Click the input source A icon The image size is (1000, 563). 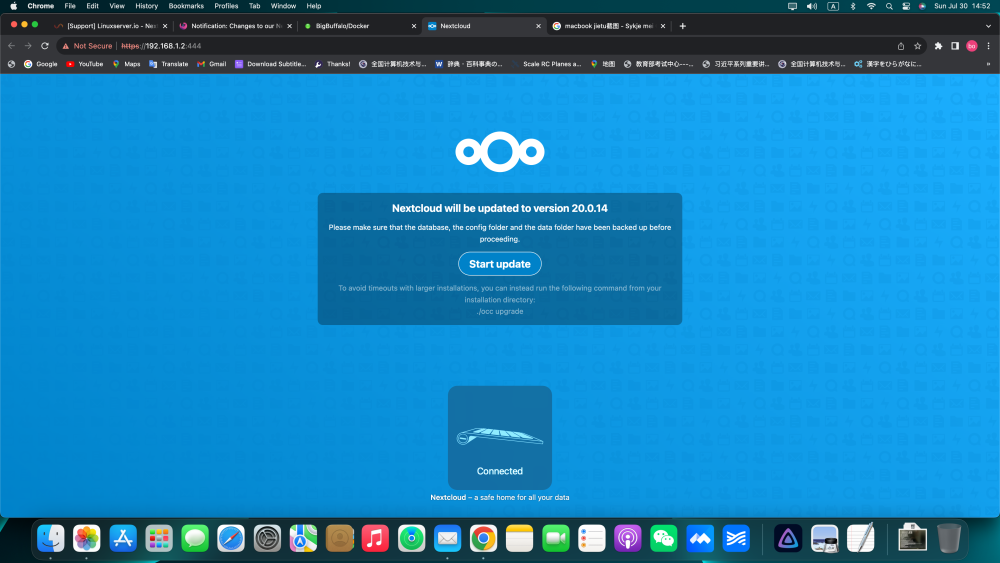coord(833,6)
